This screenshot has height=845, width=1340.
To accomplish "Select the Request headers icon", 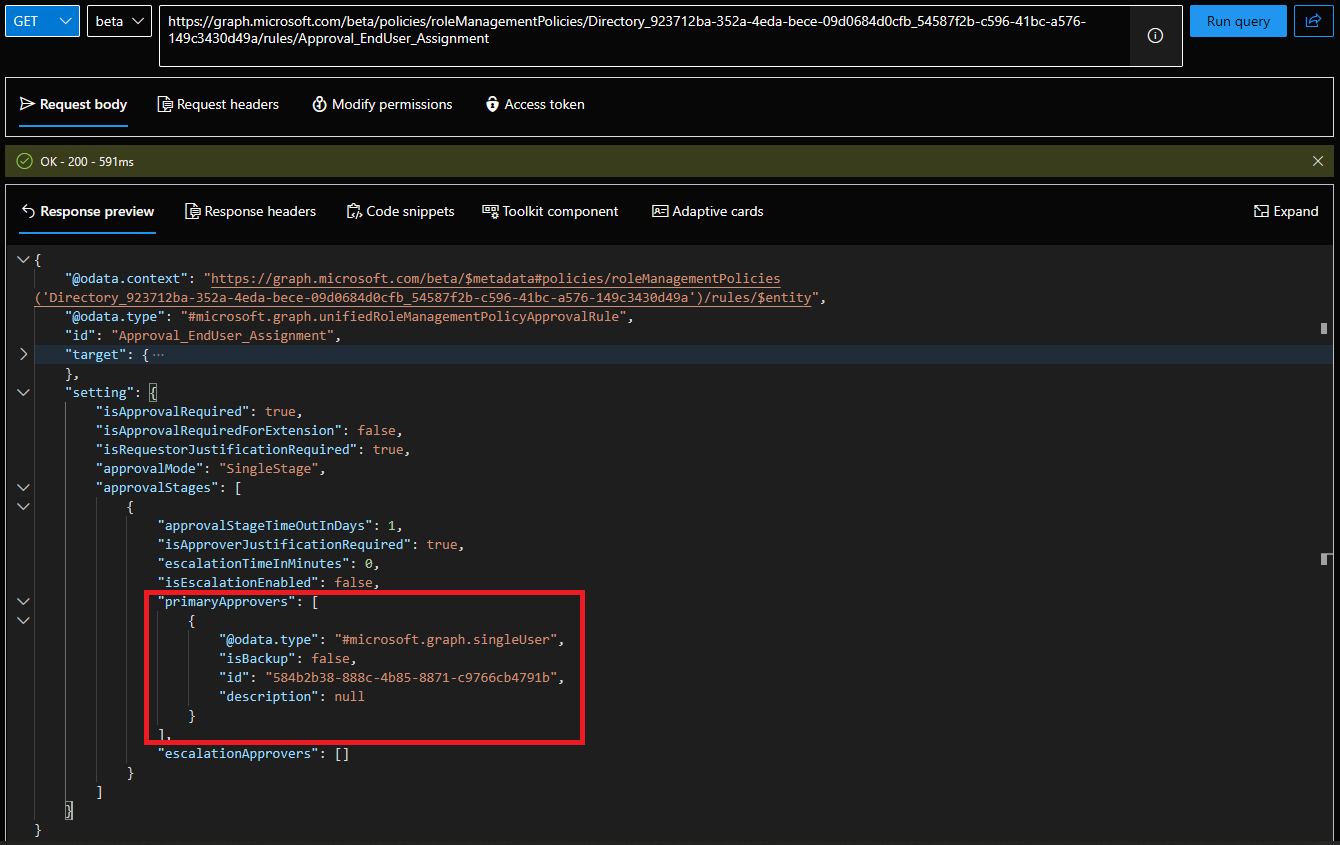I will click(163, 104).
